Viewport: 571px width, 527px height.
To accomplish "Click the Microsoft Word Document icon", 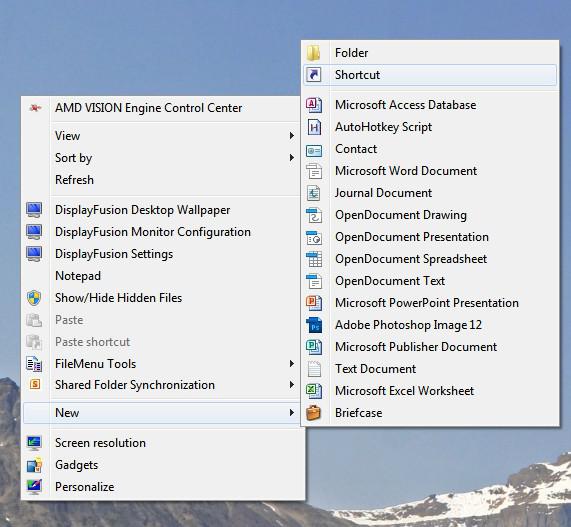I will click(314, 171).
